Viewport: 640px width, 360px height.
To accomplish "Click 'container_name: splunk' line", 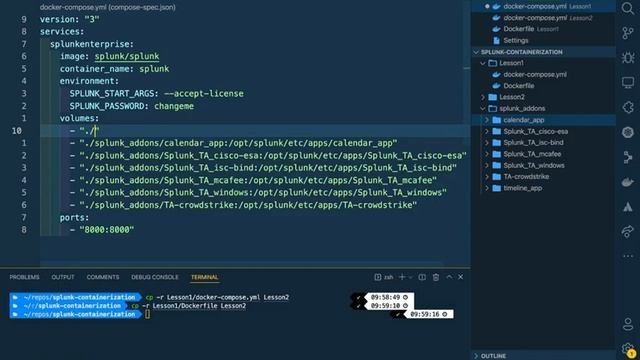I will (x=114, y=69).
